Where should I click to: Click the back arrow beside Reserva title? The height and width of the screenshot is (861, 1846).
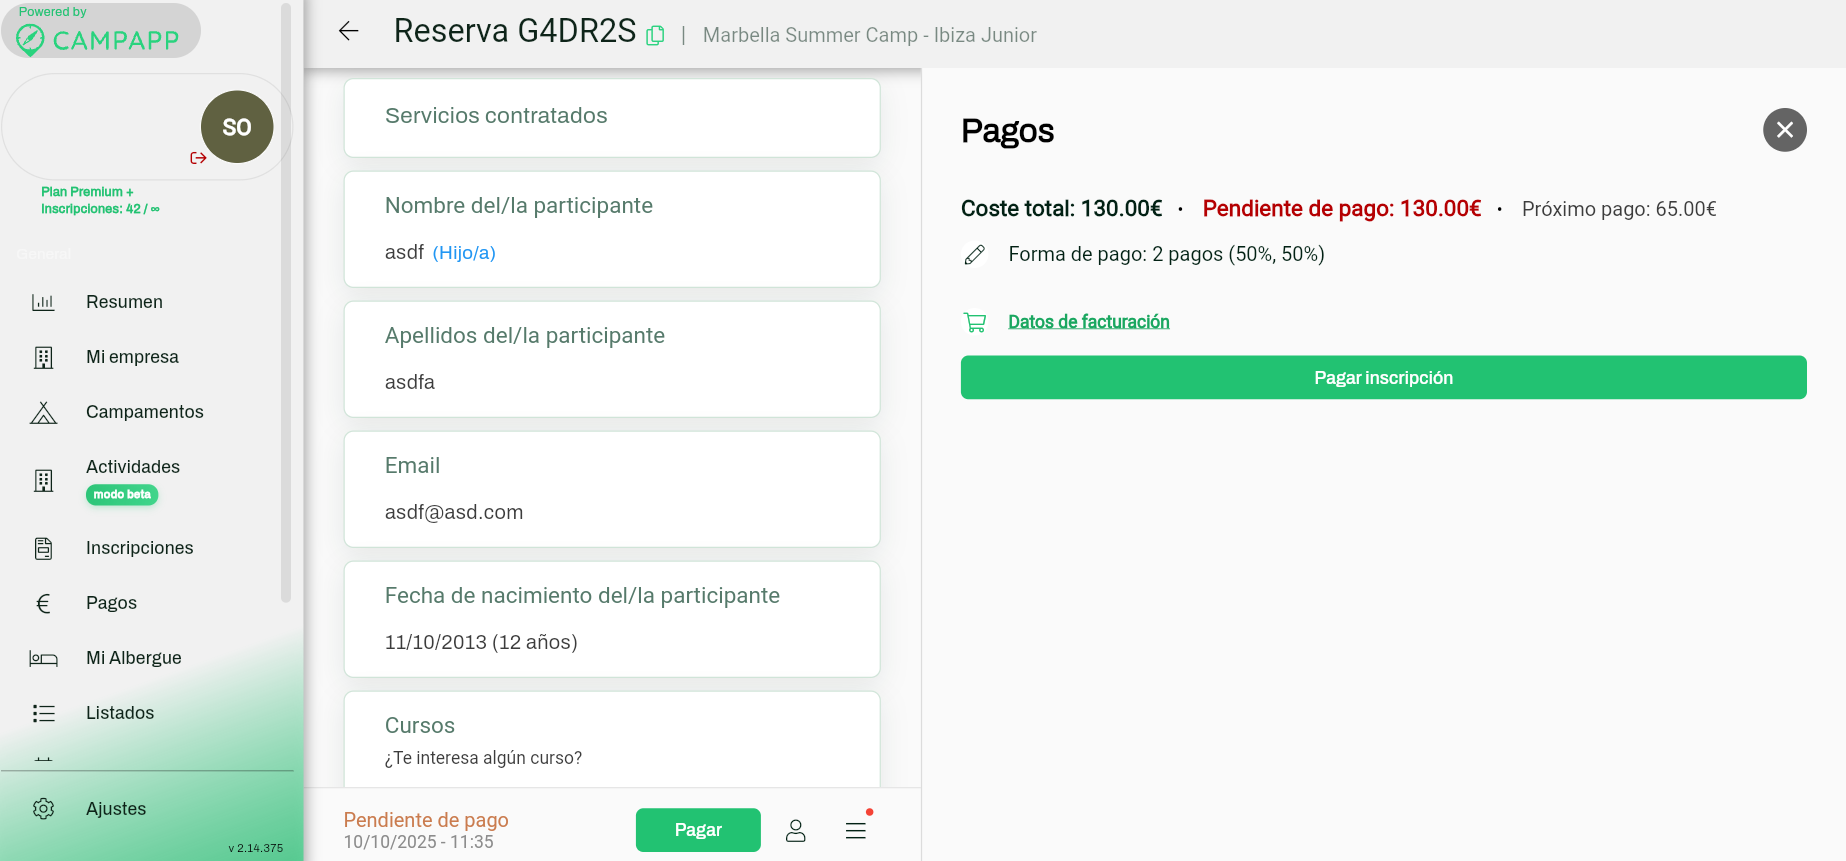(x=348, y=31)
